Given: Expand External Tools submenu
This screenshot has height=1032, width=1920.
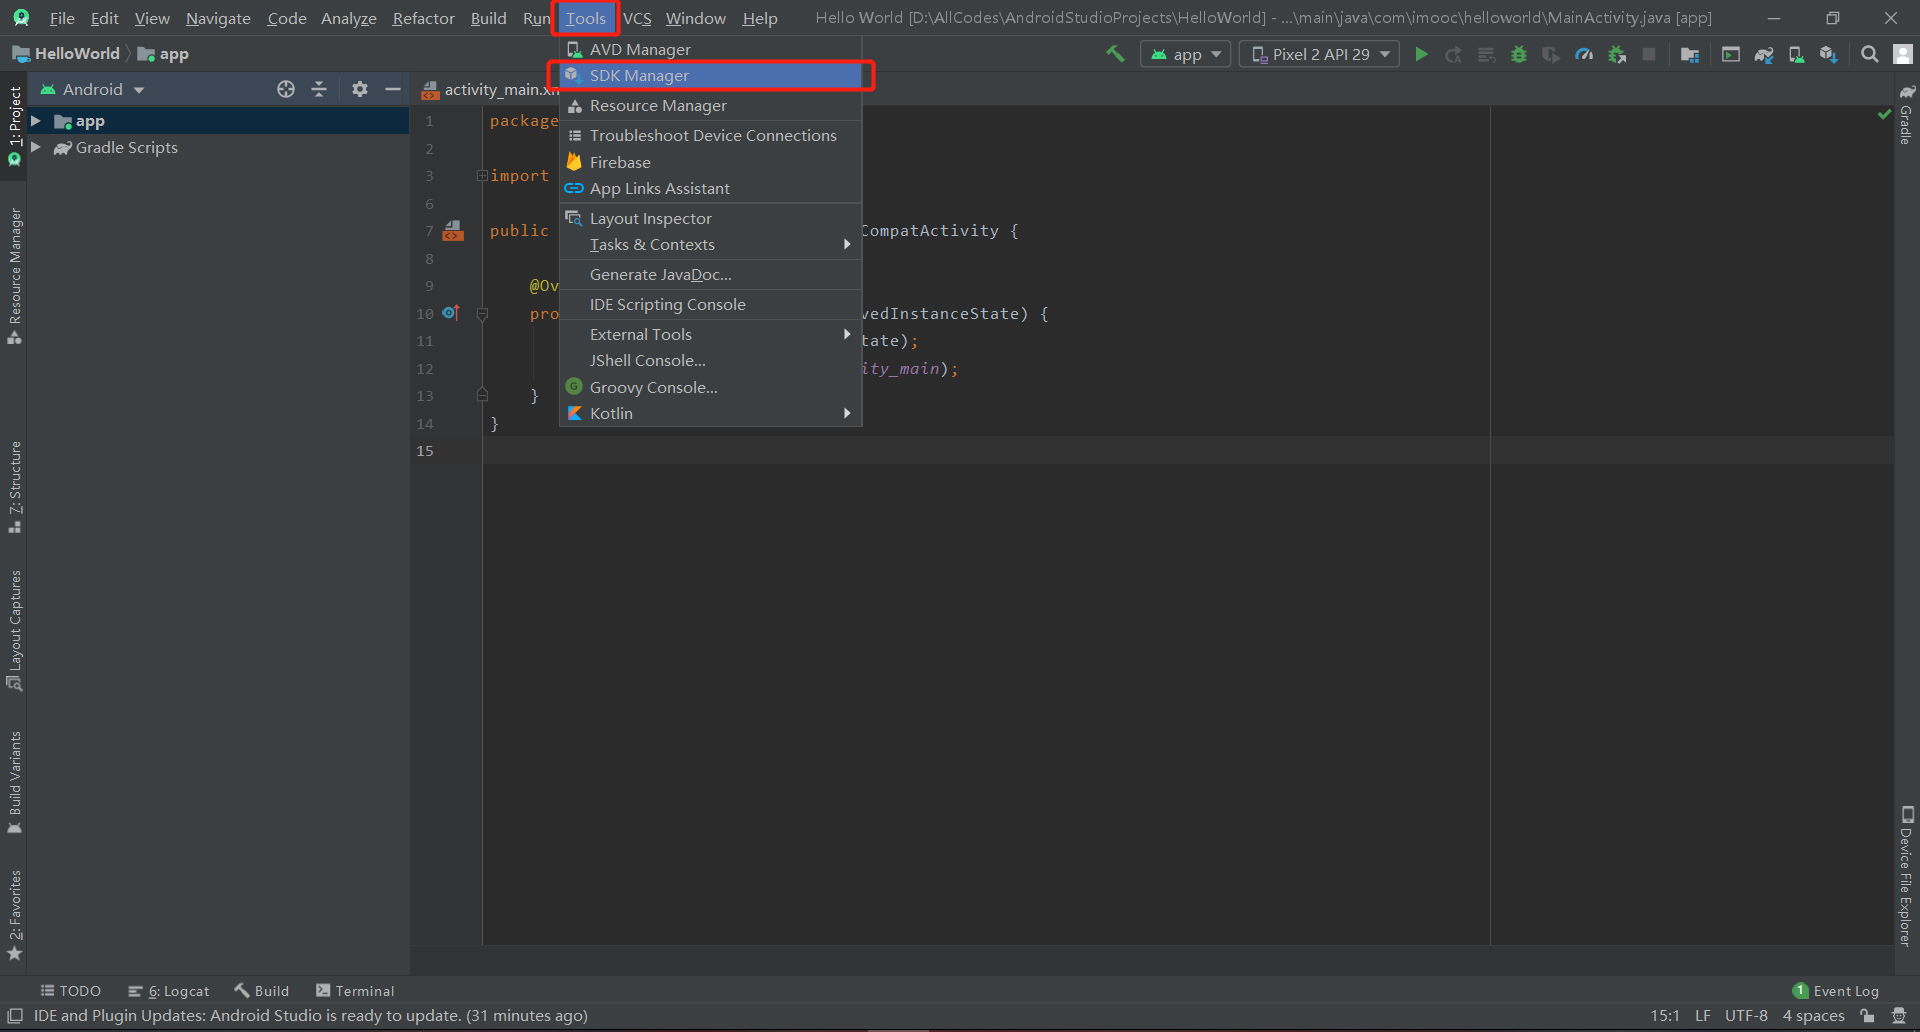Looking at the screenshot, I should tap(711, 334).
